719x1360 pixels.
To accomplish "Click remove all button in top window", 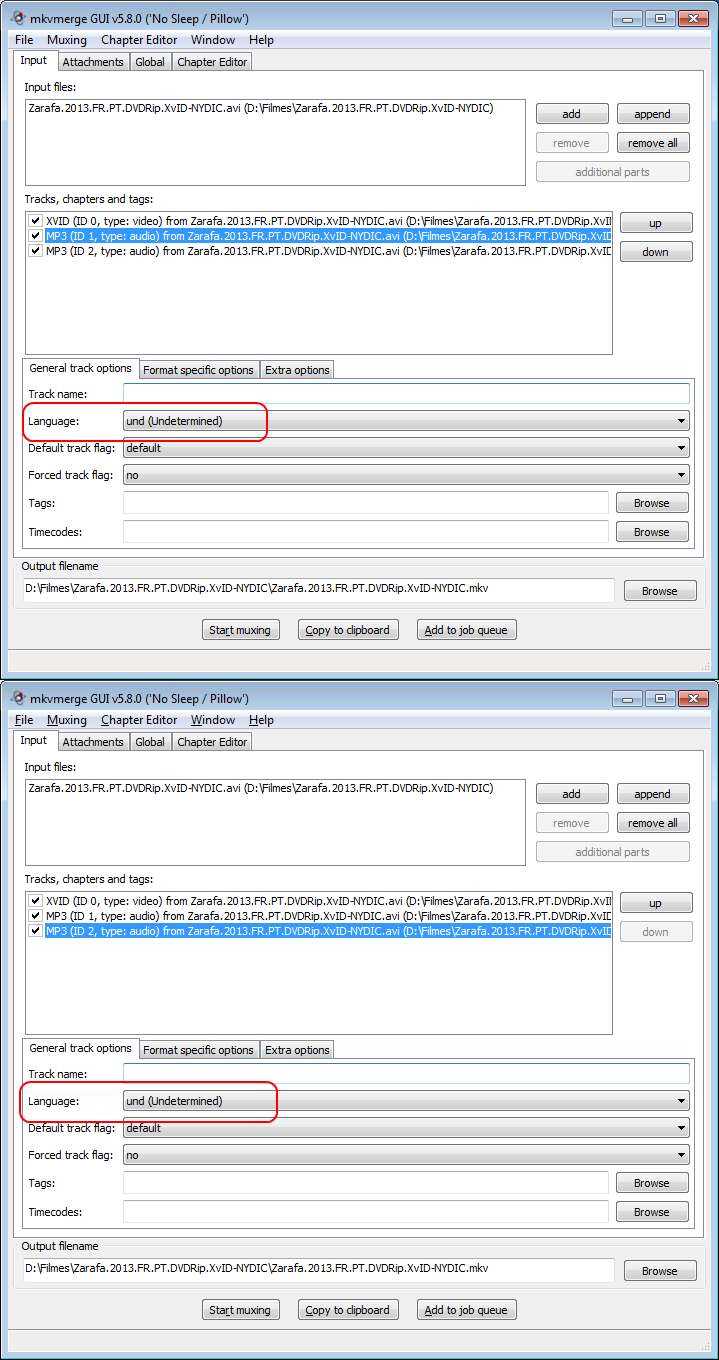I will [652, 143].
